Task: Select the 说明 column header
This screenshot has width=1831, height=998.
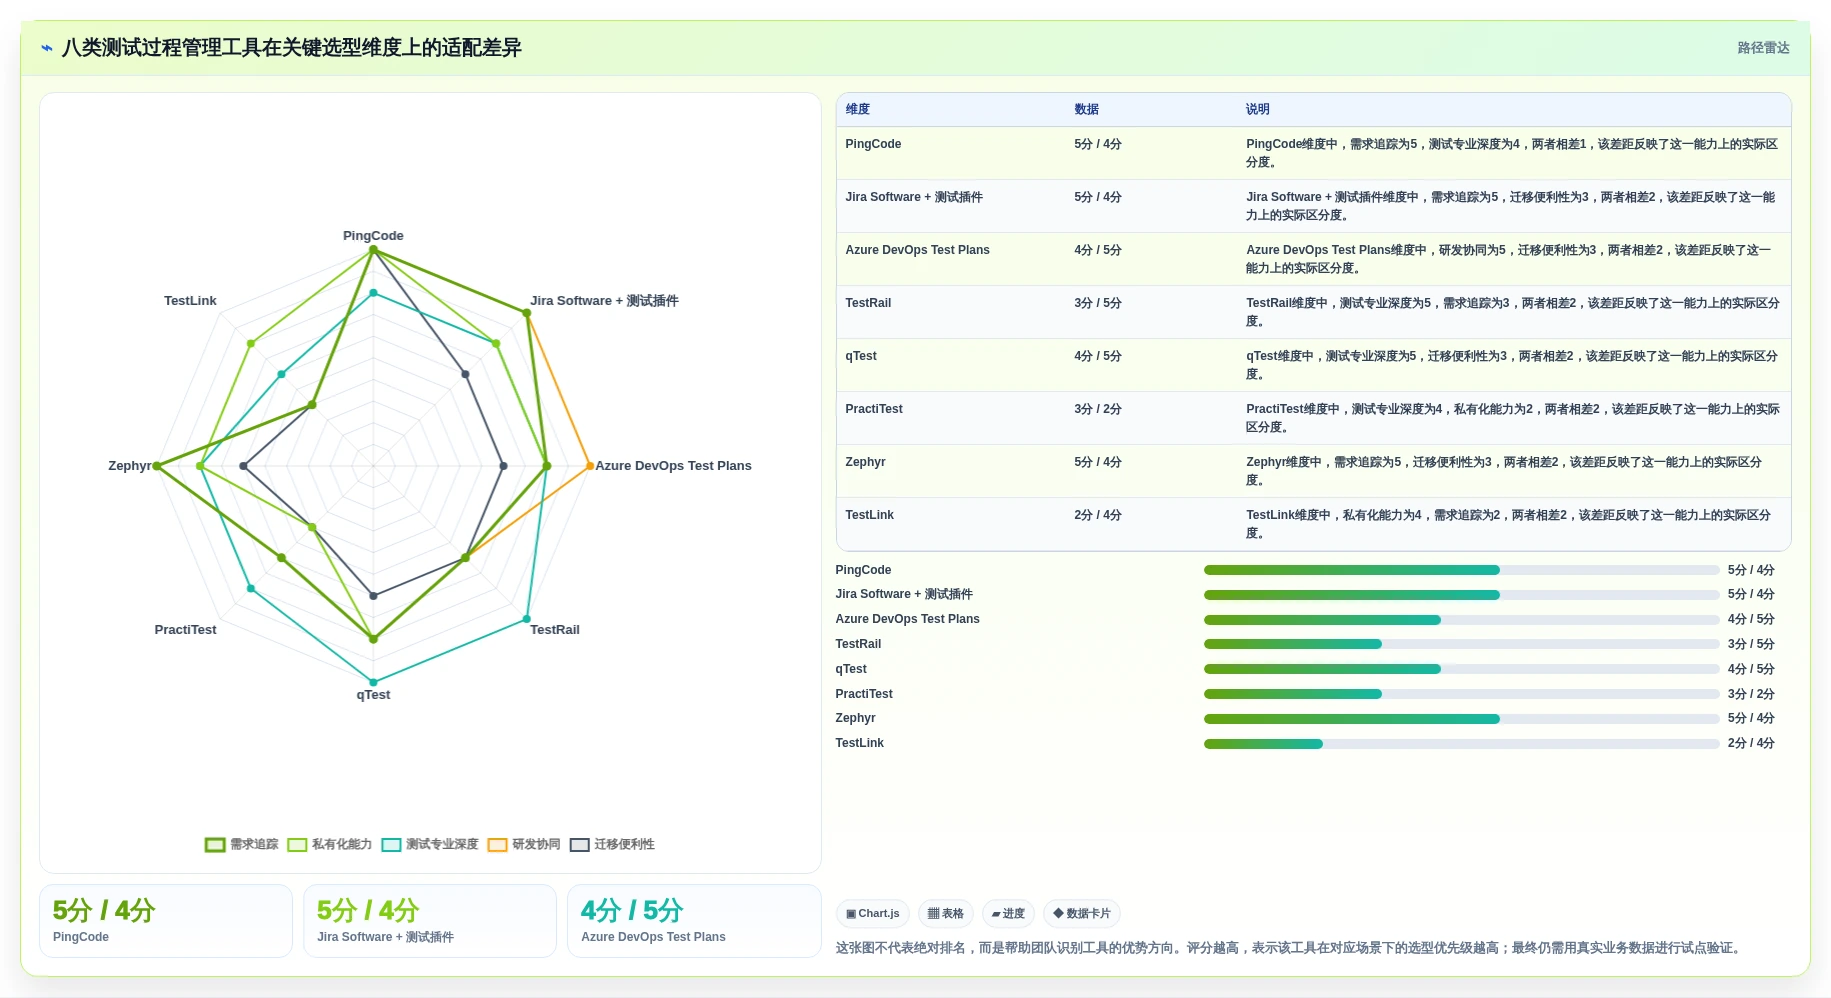Action: [x=1257, y=110]
